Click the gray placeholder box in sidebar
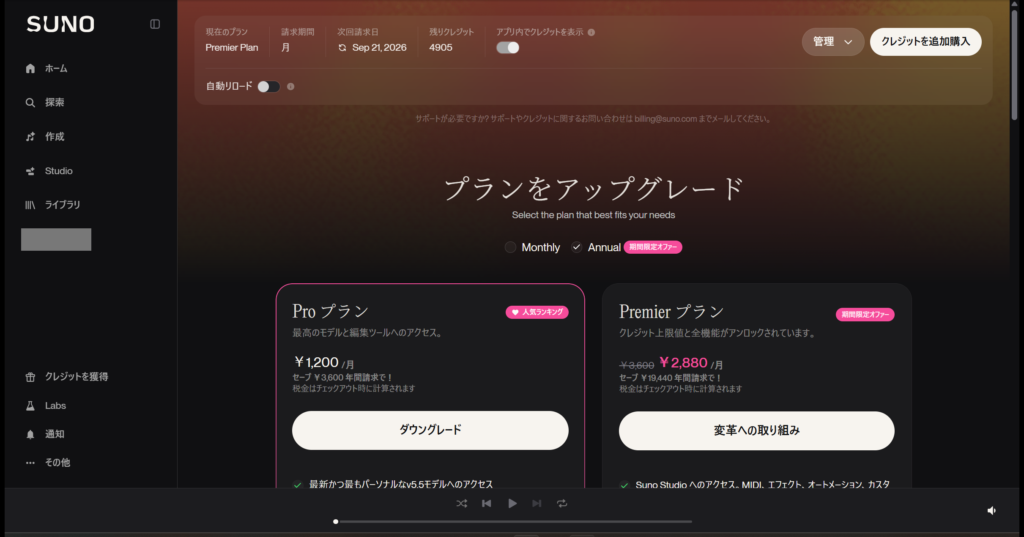This screenshot has width=1024, height=537. pyautogui.click(x=56, y=240)
